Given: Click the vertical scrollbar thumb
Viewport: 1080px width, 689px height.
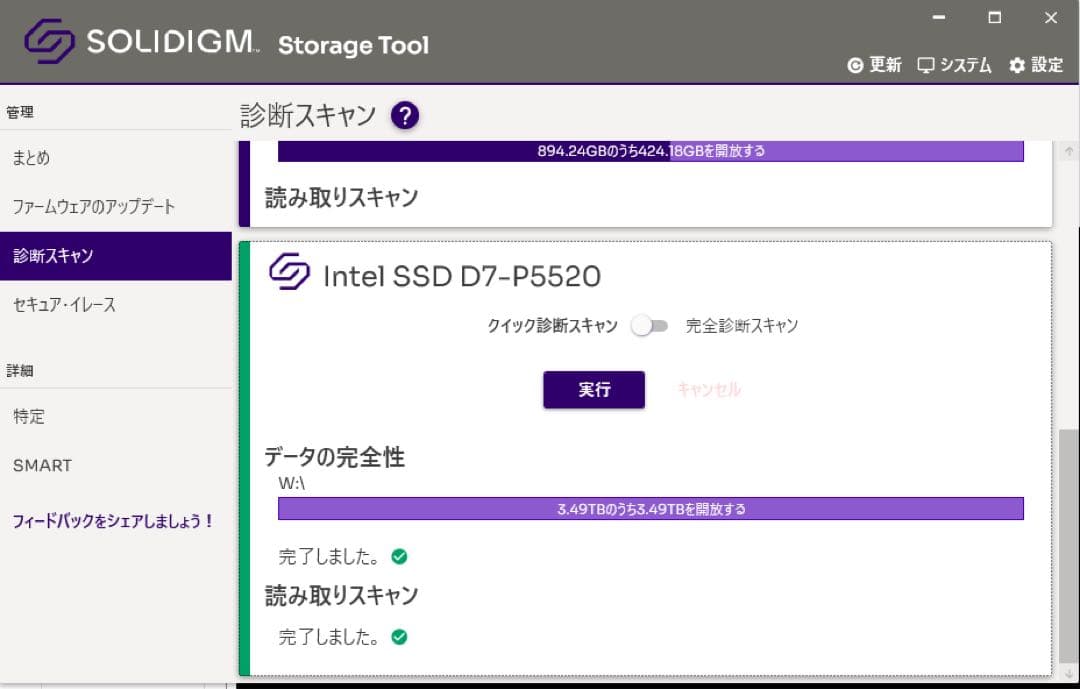Looking at the screenshot, I should (1069, 544).
